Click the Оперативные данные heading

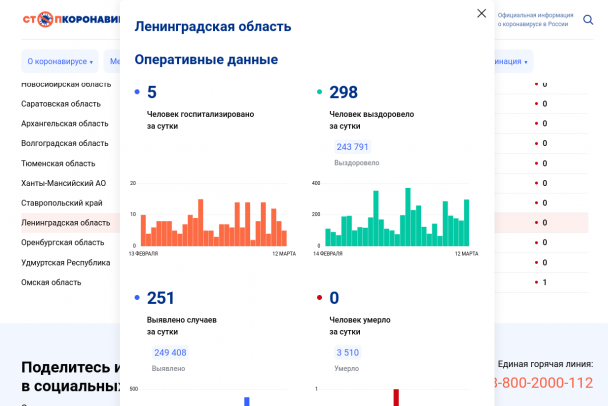[x=206, y=60]
